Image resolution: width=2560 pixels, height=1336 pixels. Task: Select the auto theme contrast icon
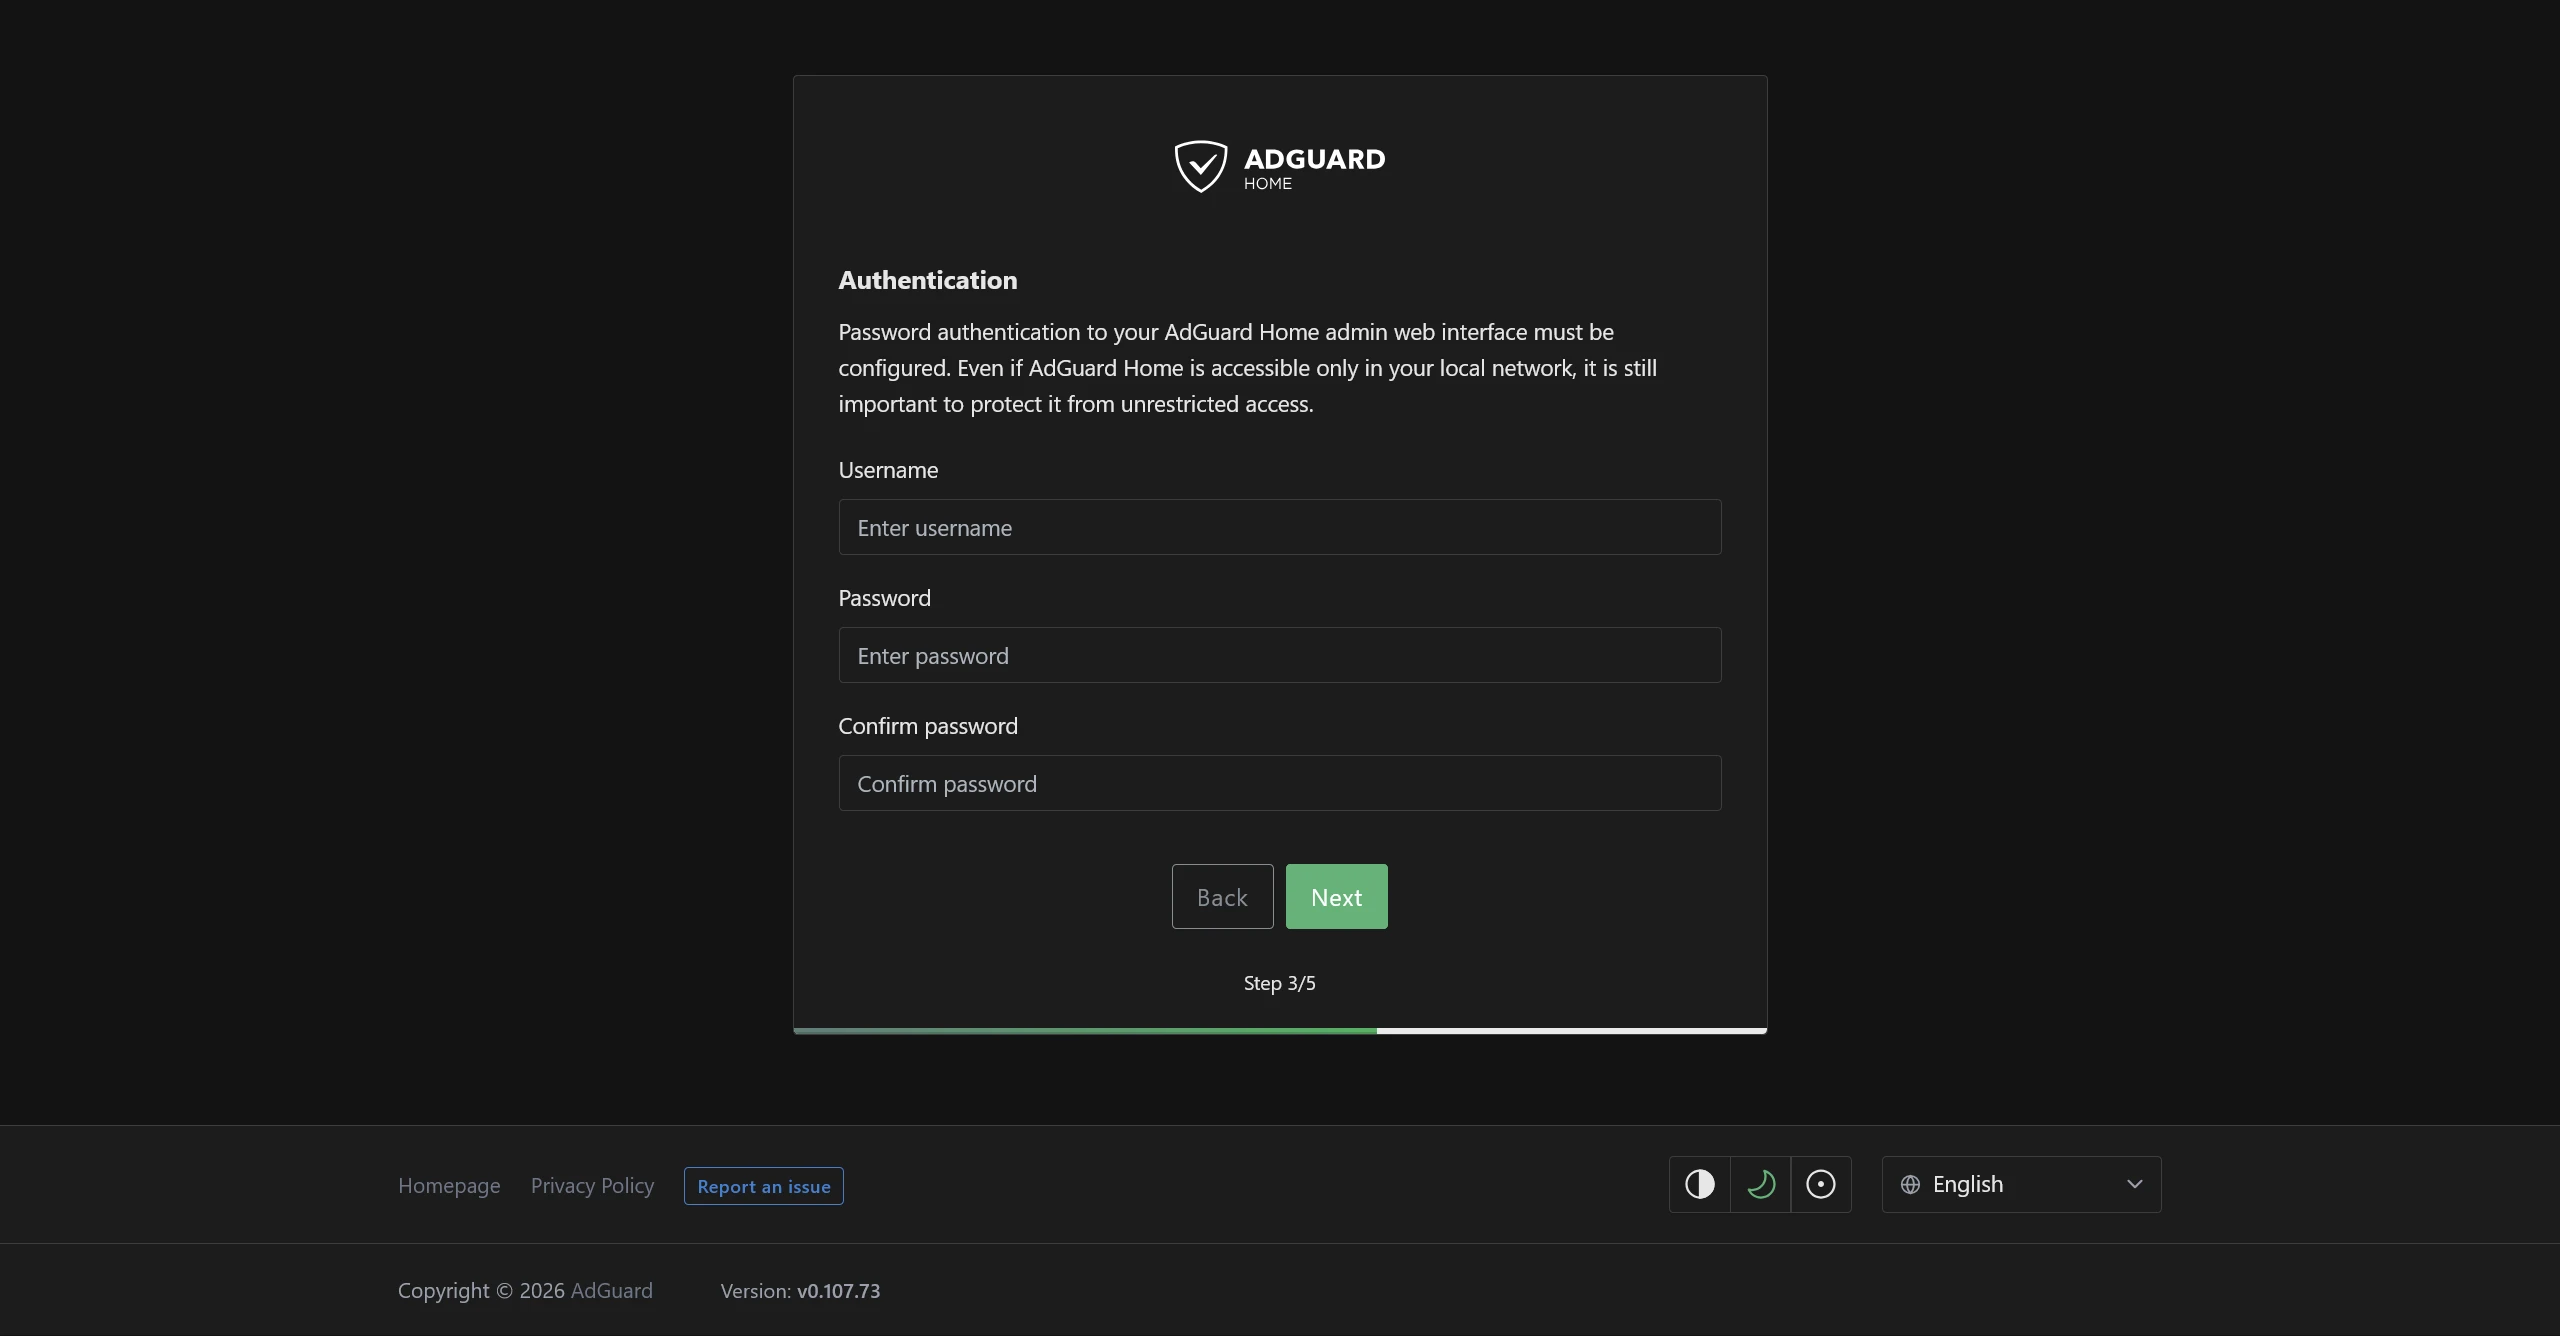coord(1698,1183)
